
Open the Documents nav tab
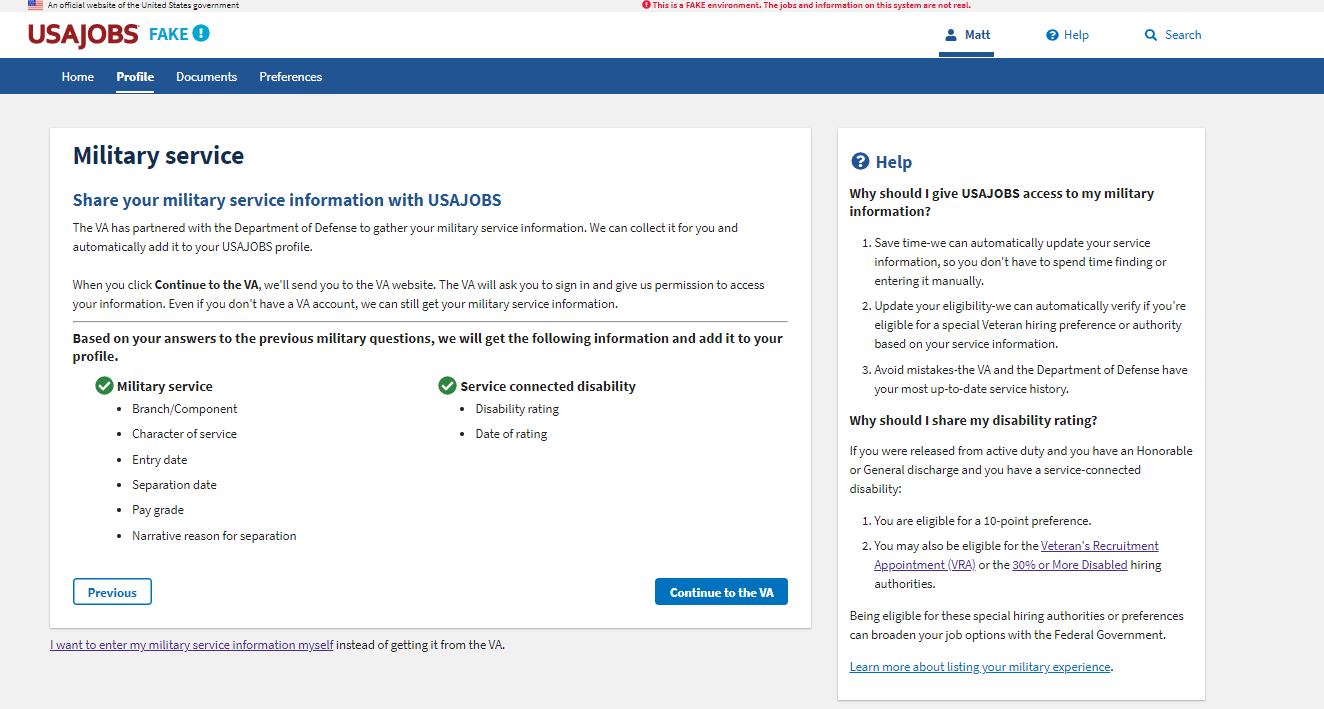click(x=207, y=77)
